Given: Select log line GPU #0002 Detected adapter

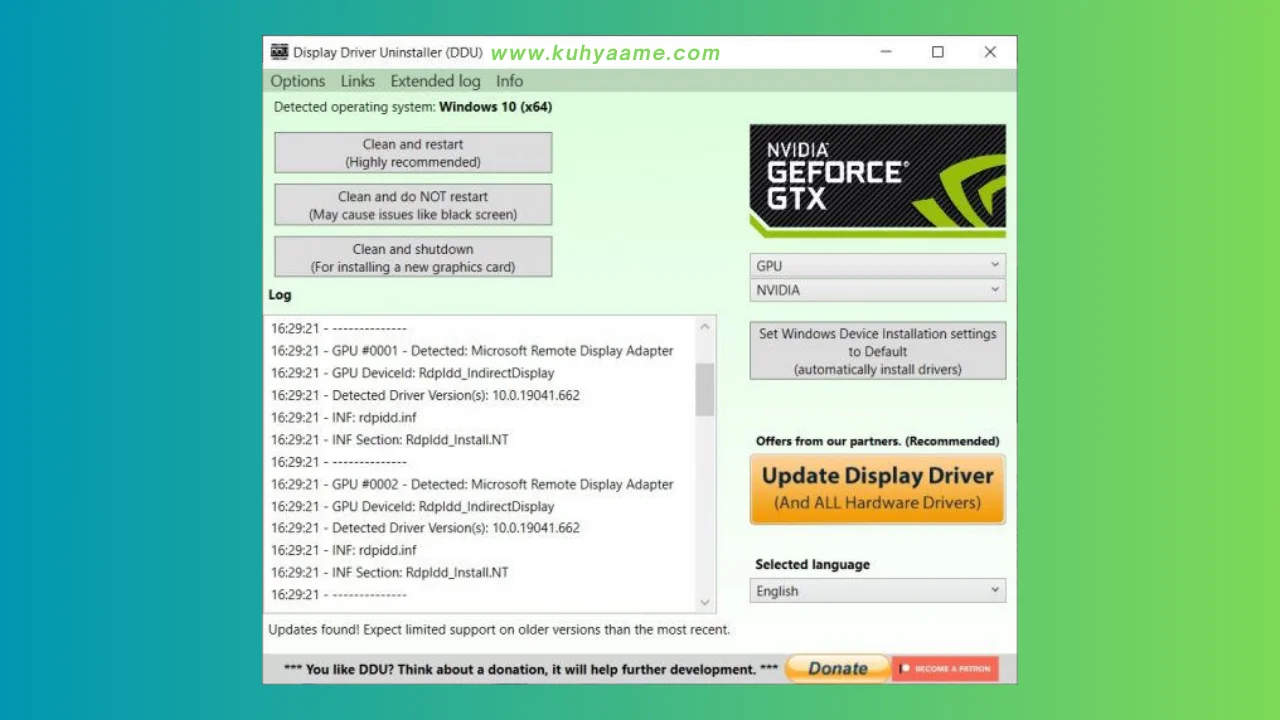Looking at the screenshot, I should pyautogui.click(x=472, y=484).
